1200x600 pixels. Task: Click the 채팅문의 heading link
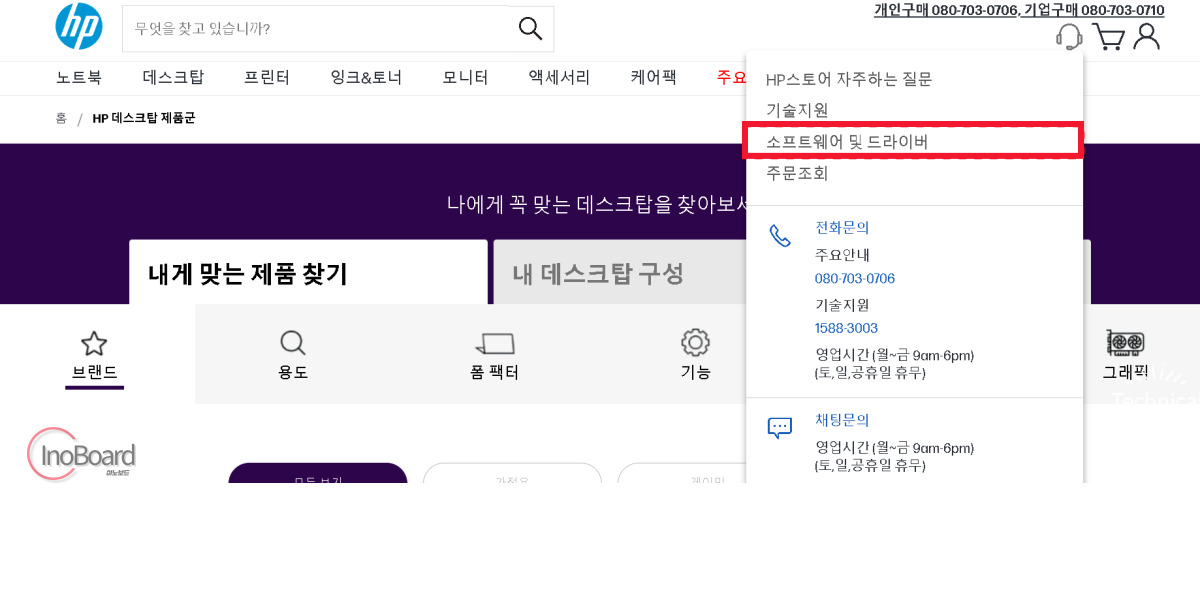842,420
